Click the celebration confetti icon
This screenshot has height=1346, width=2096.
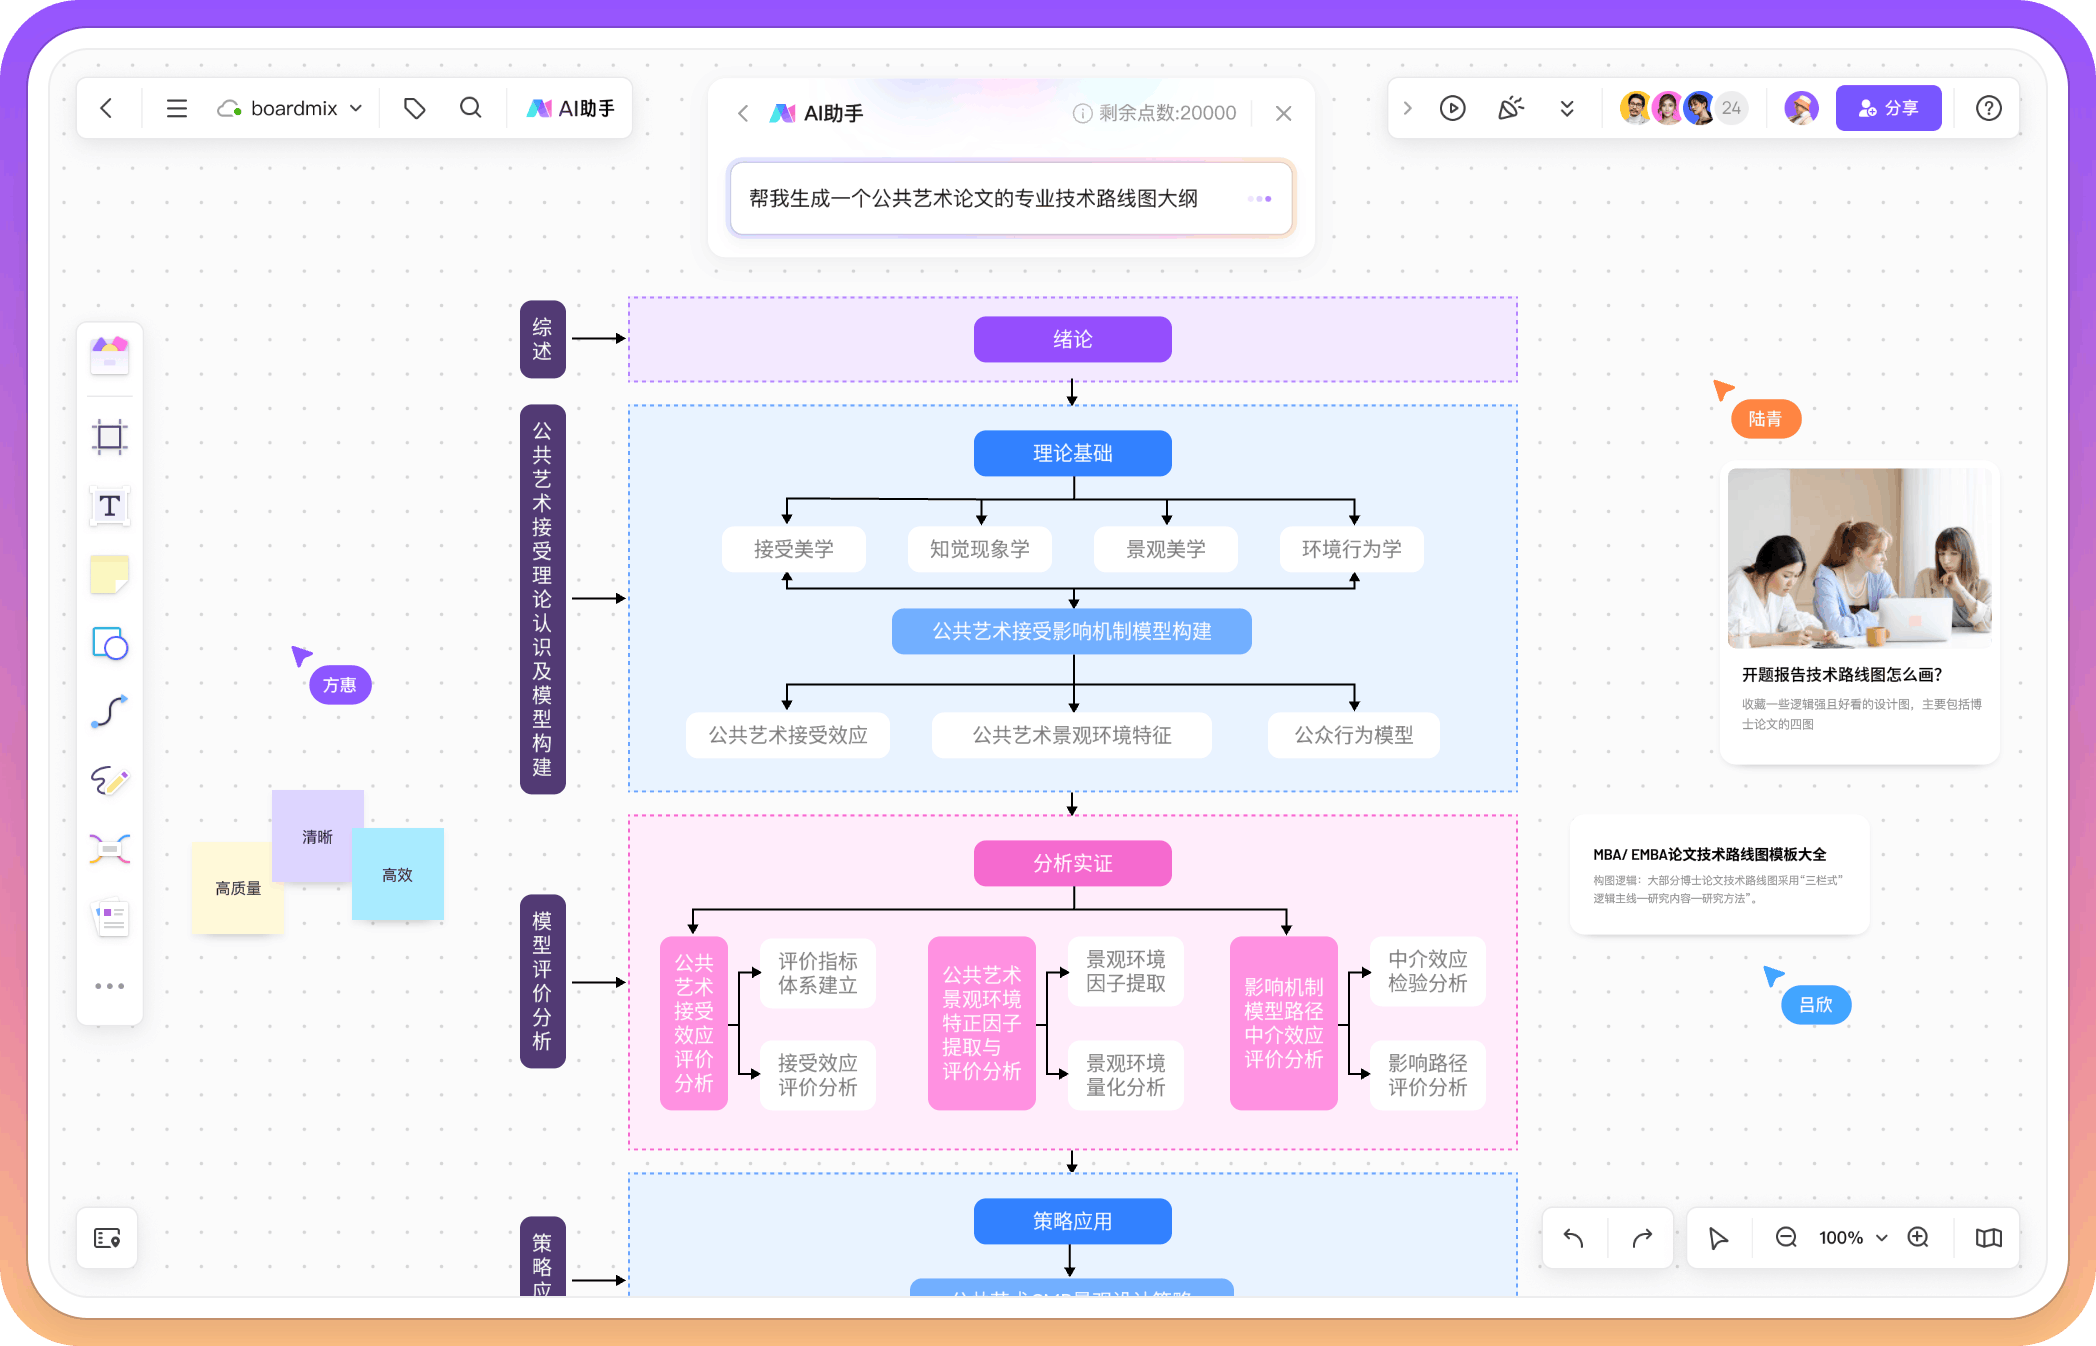(x=1511, y=108)
